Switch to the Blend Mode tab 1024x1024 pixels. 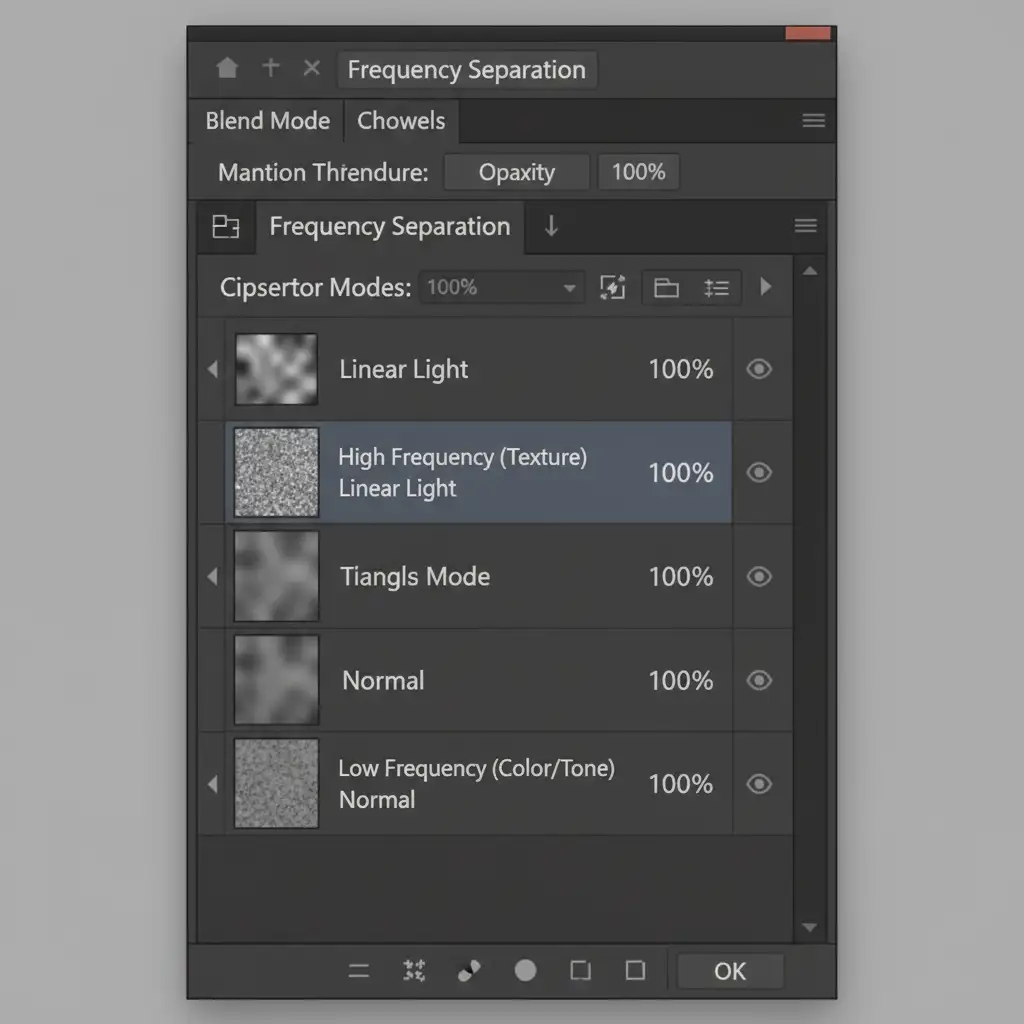[x=267, y=121]
